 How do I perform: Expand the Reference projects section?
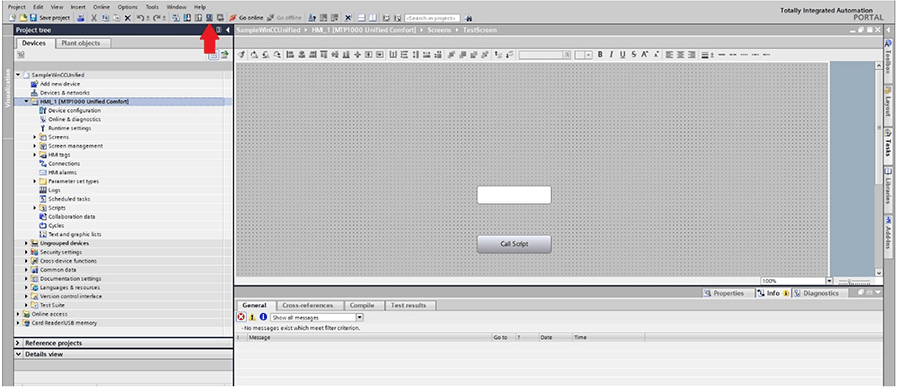point(18,343)
